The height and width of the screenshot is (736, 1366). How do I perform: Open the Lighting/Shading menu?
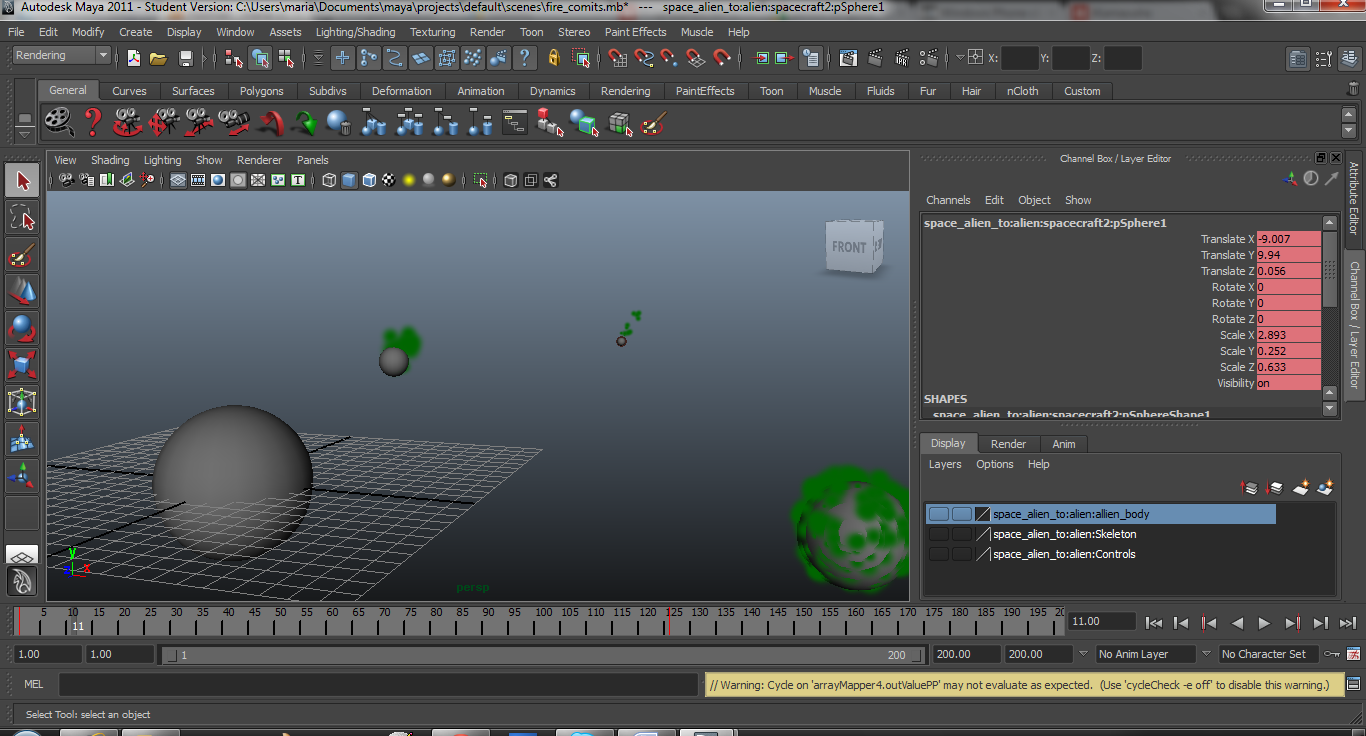pyautogui.click(x=355, y=32)
